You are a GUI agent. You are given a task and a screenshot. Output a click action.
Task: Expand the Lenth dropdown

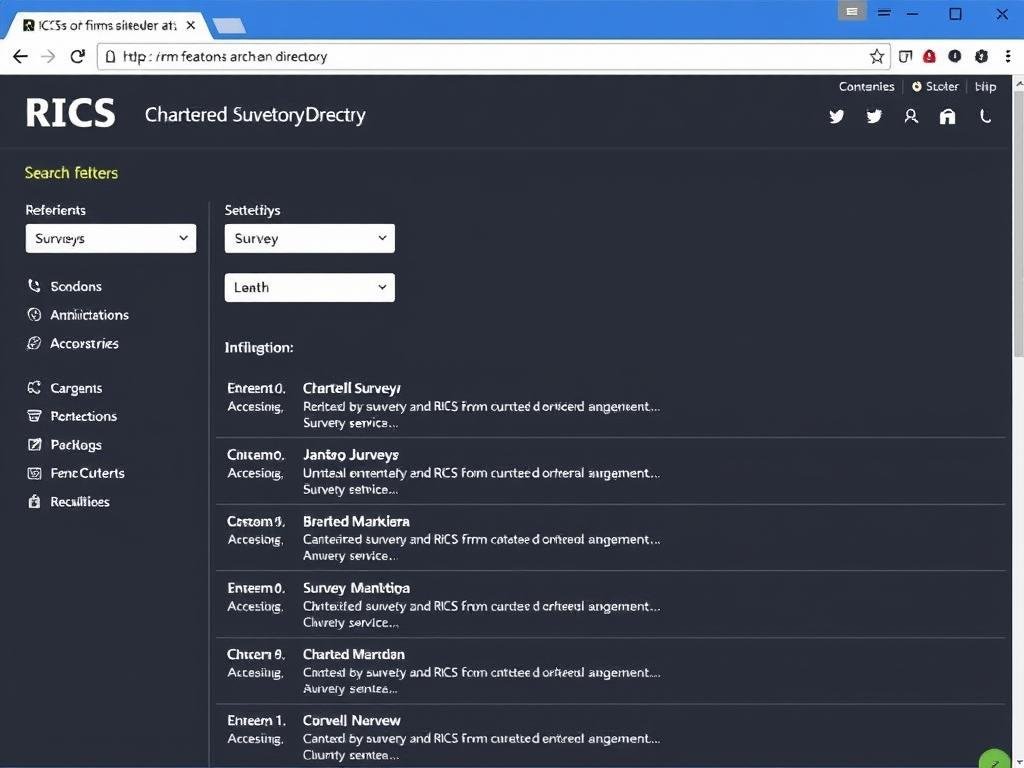(310, 287)
